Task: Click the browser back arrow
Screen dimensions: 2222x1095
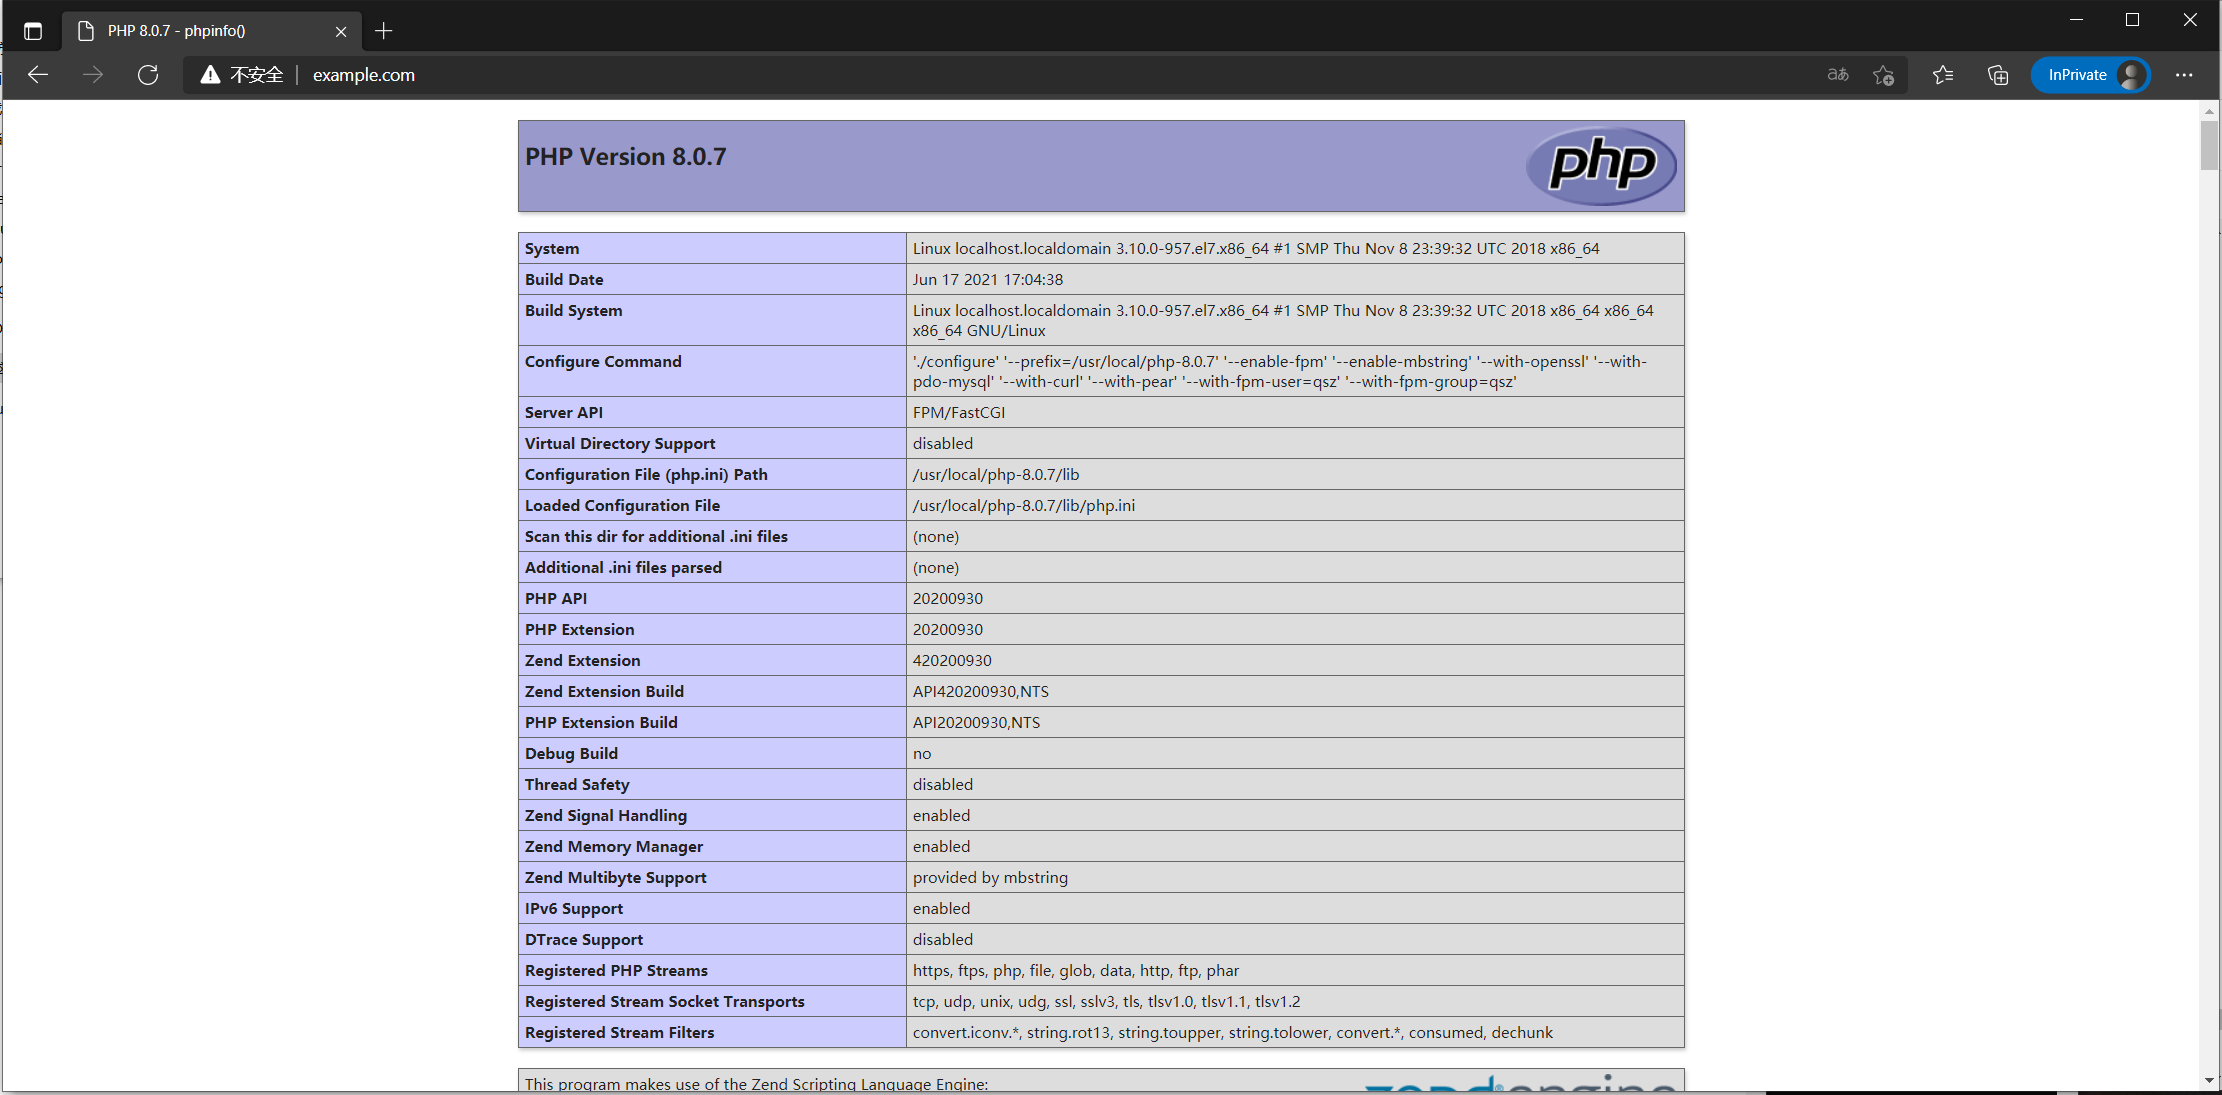Action: pos(38,75)
